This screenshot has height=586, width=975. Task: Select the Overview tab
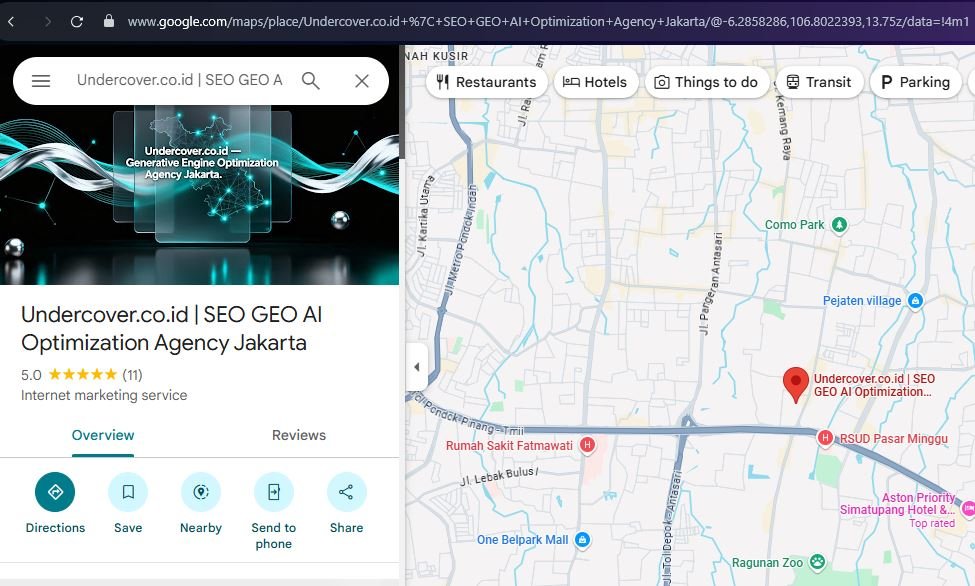click(x=103, y=435)
